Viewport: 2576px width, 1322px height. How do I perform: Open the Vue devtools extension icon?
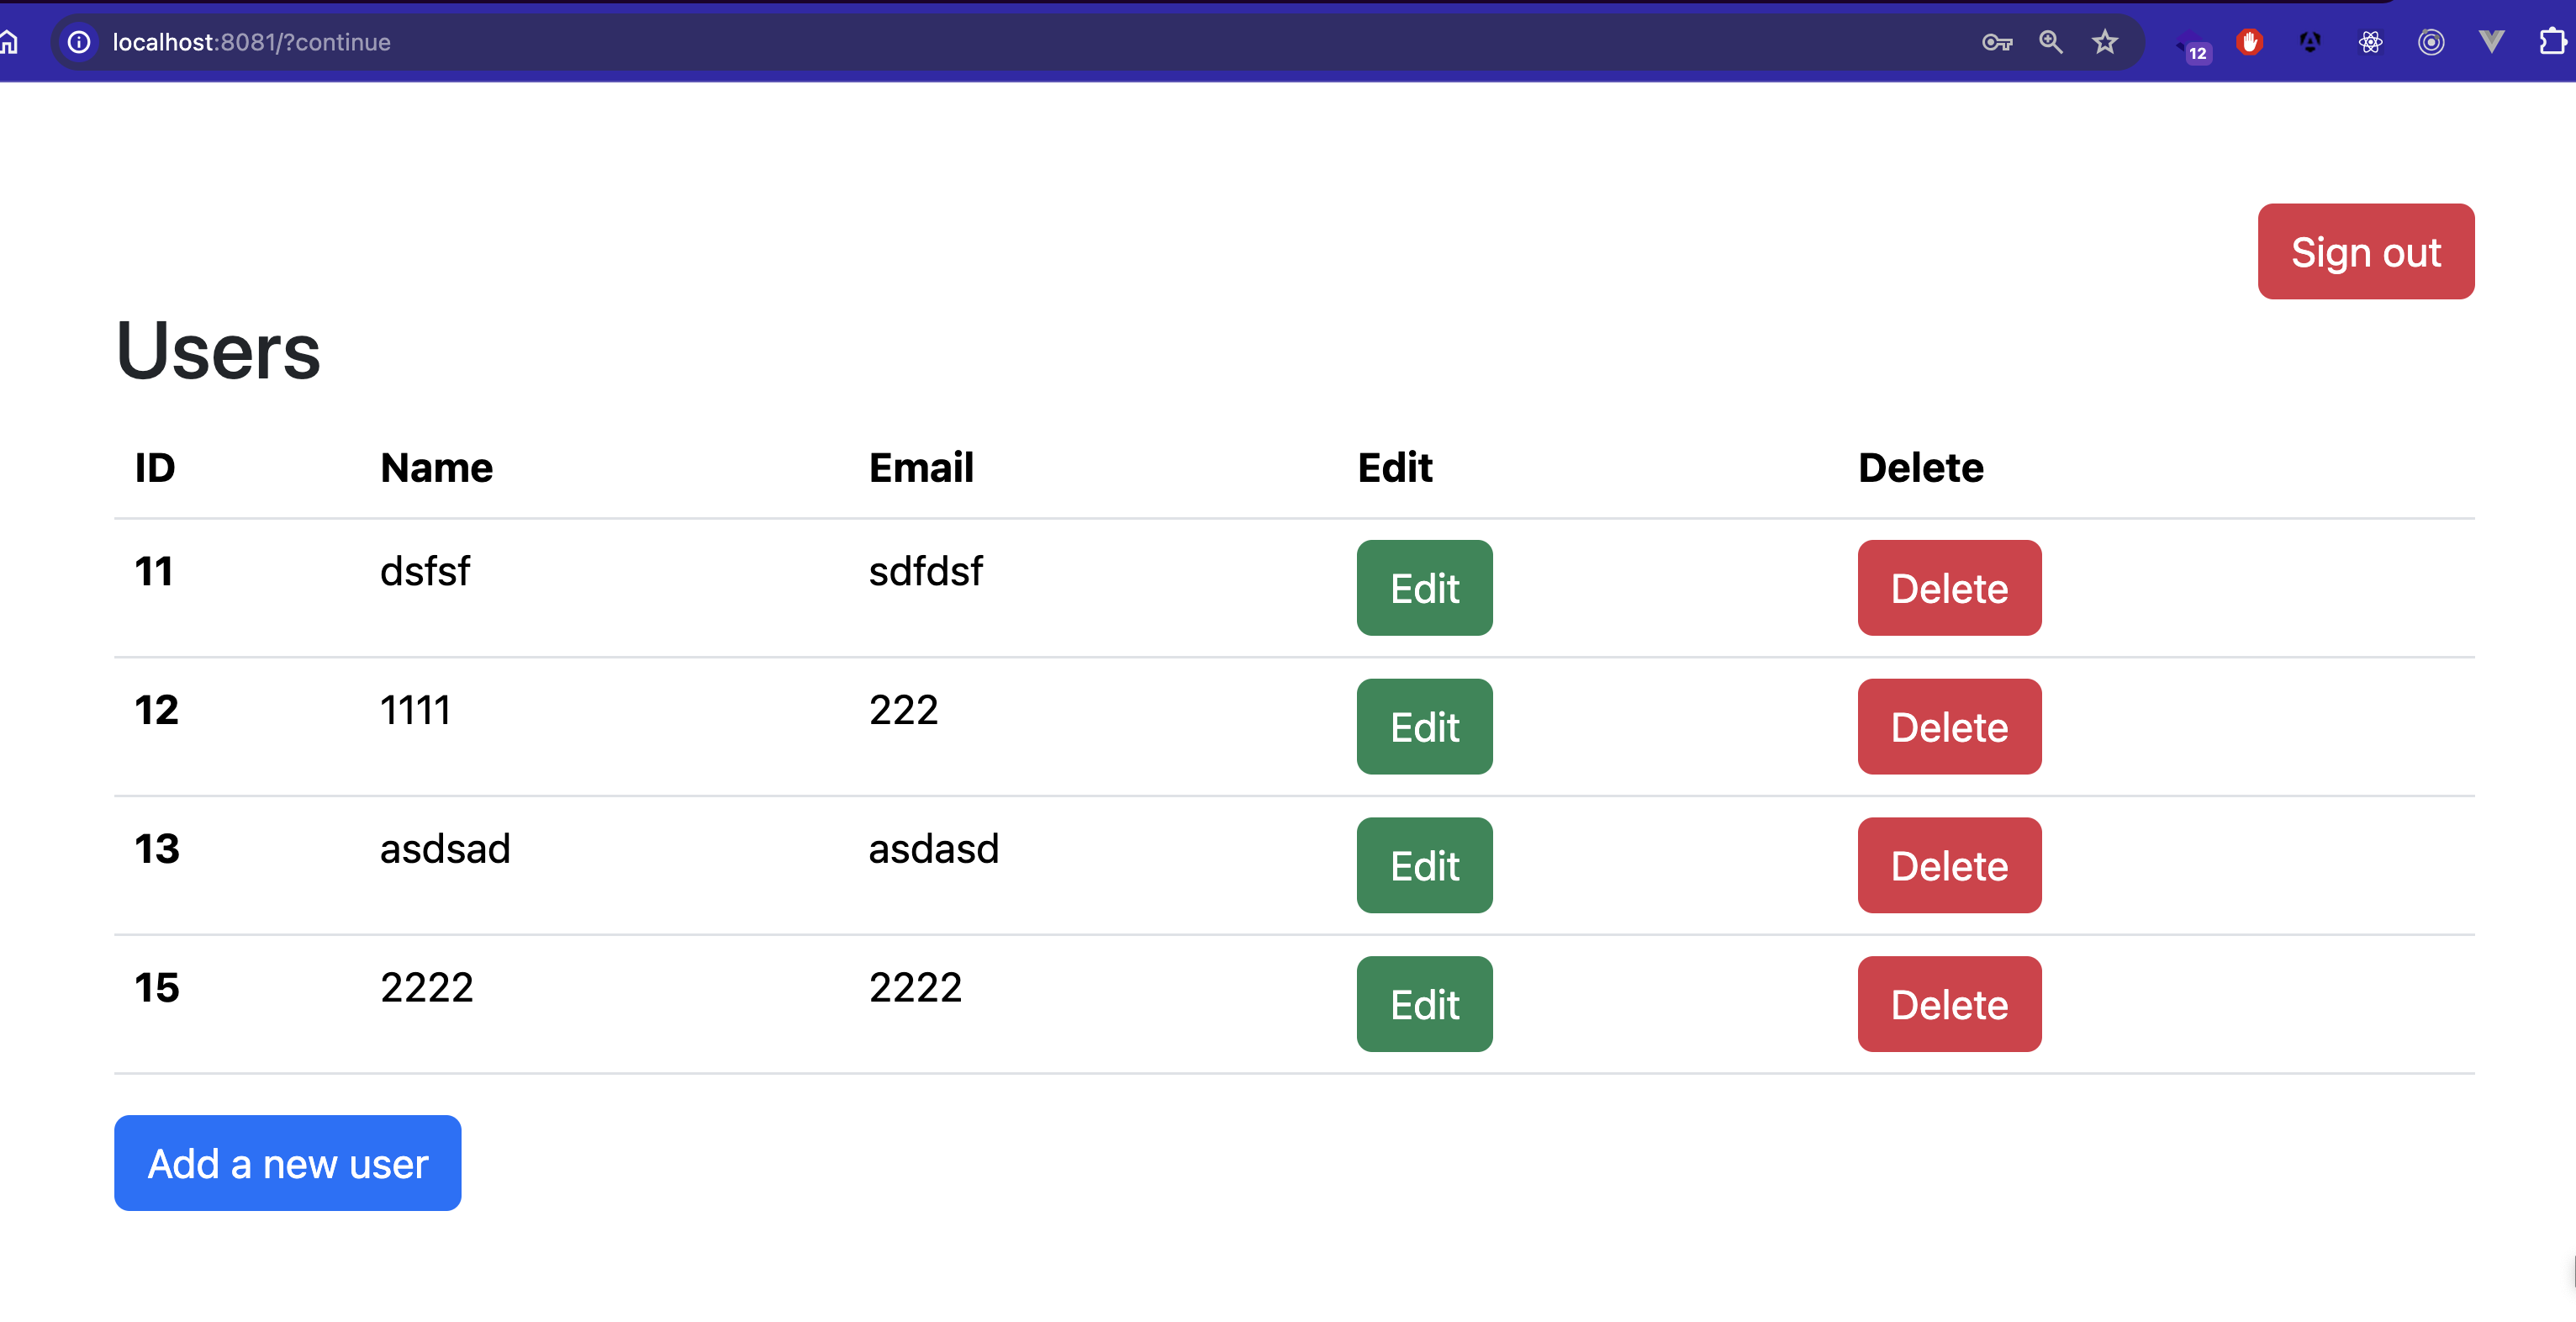(2491, 42)
